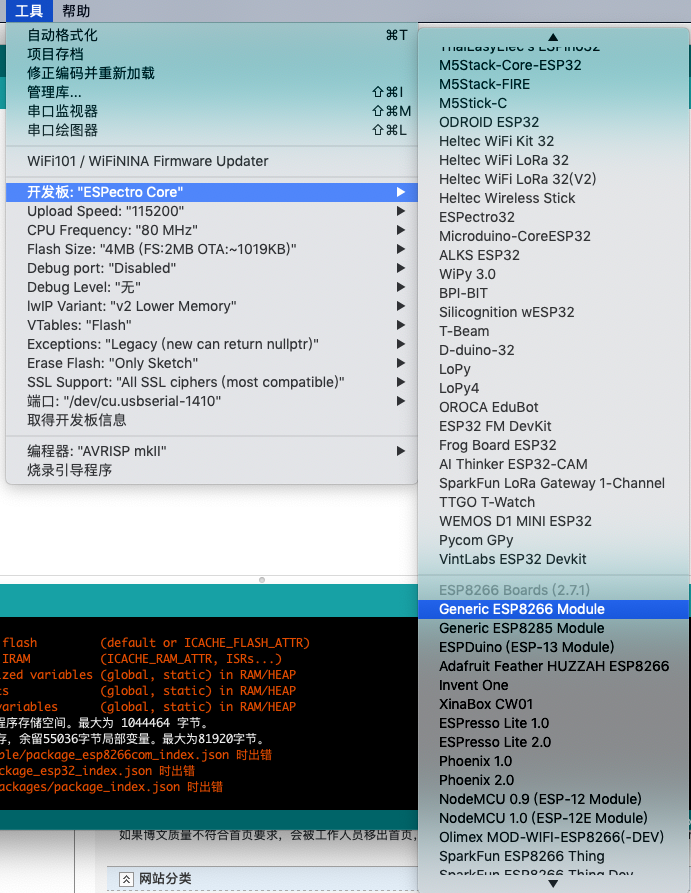Select TTGO T-Watch board
The width and height of the screenshot is (691, 893).
(x=553, y=502)
